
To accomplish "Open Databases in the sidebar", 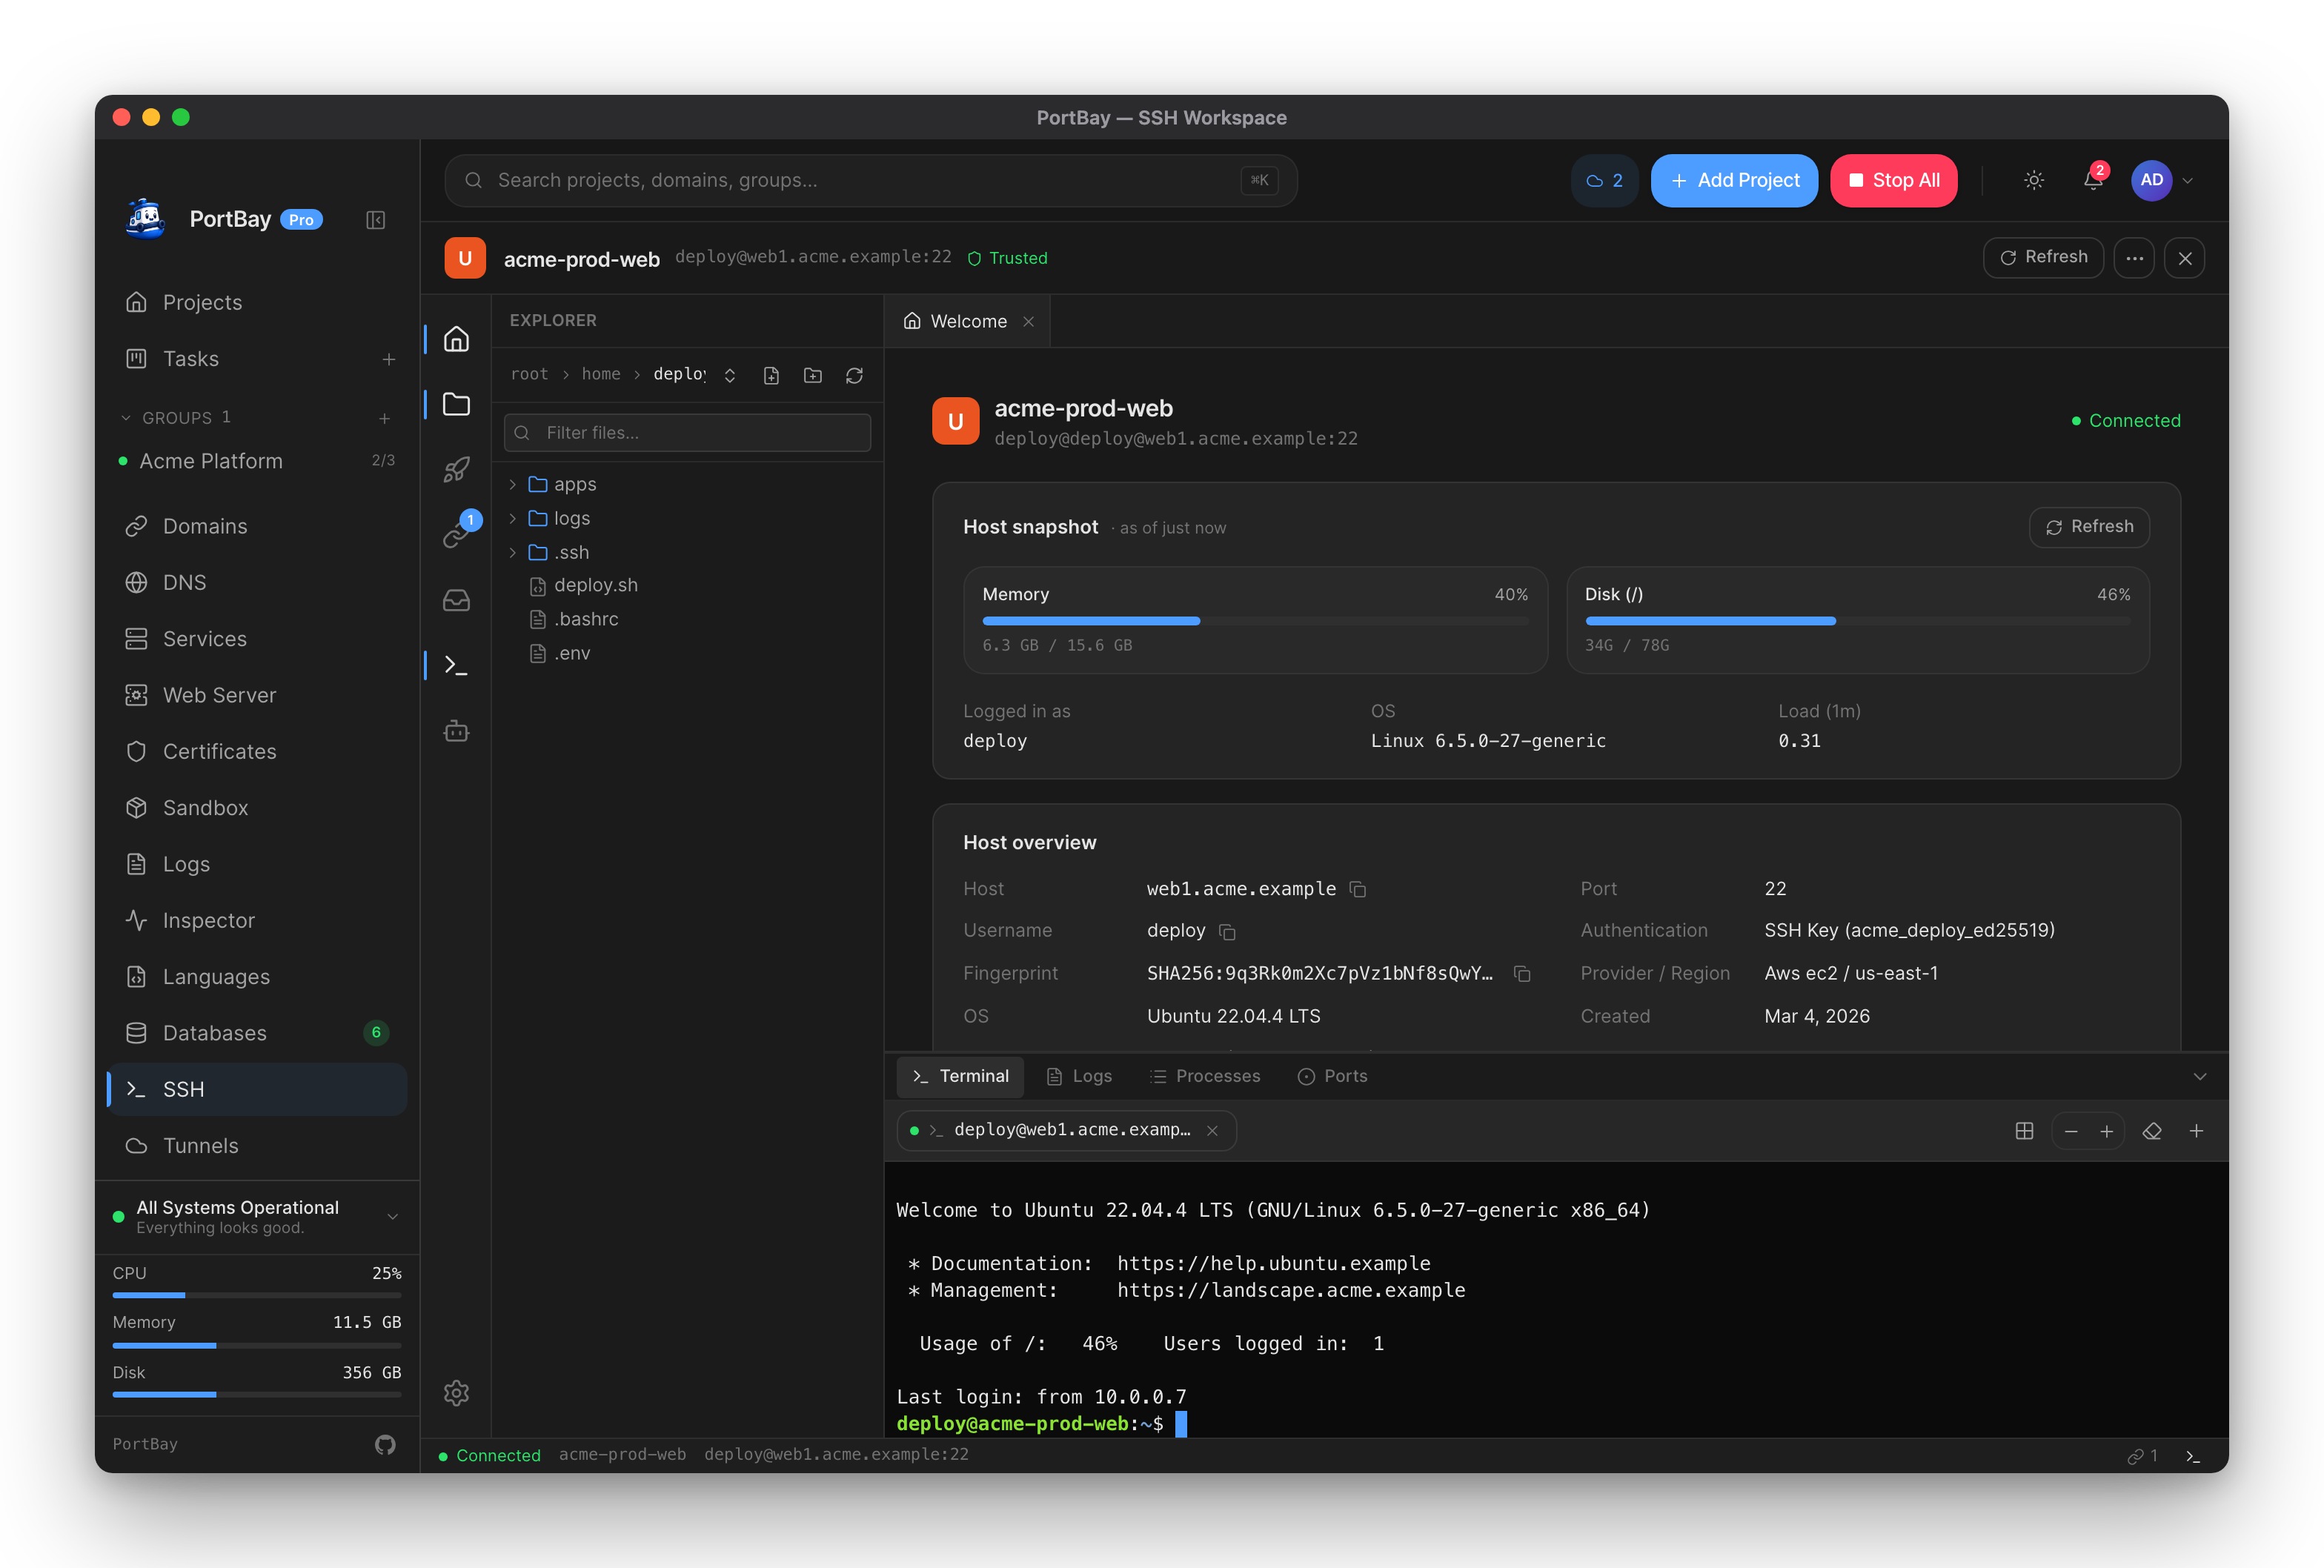I will coord(257,1033).
